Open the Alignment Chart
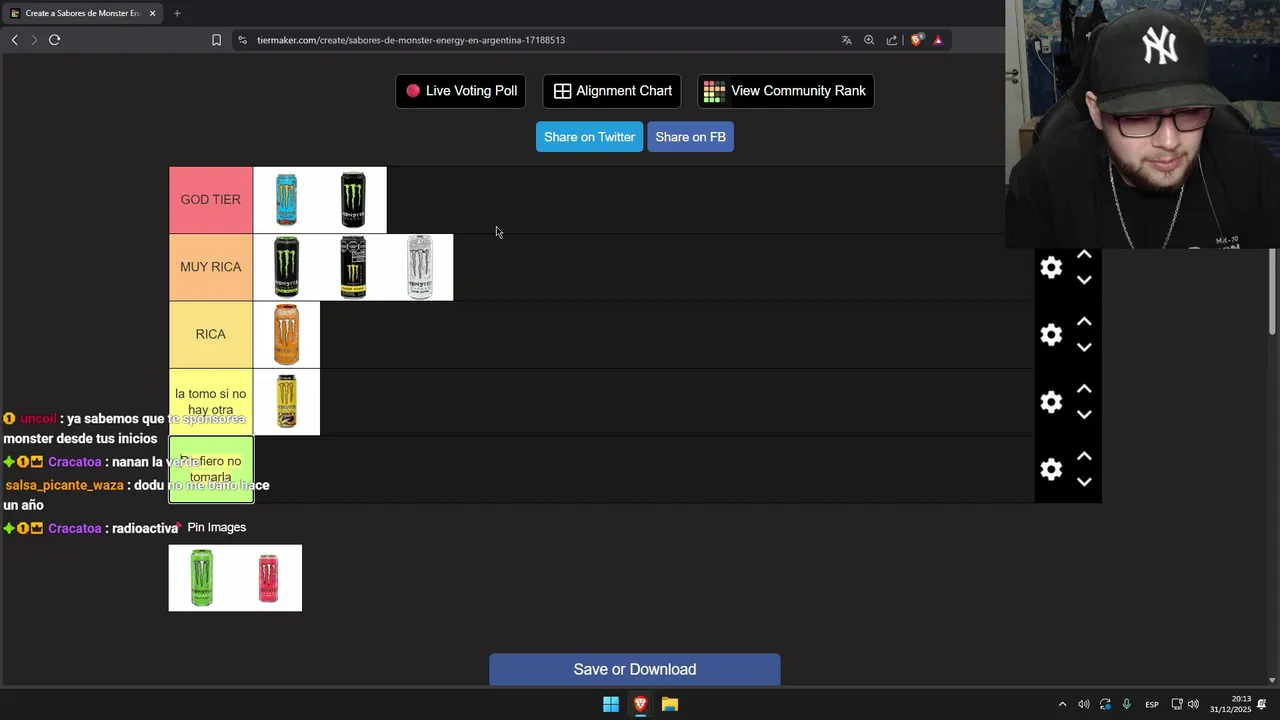 612,91
